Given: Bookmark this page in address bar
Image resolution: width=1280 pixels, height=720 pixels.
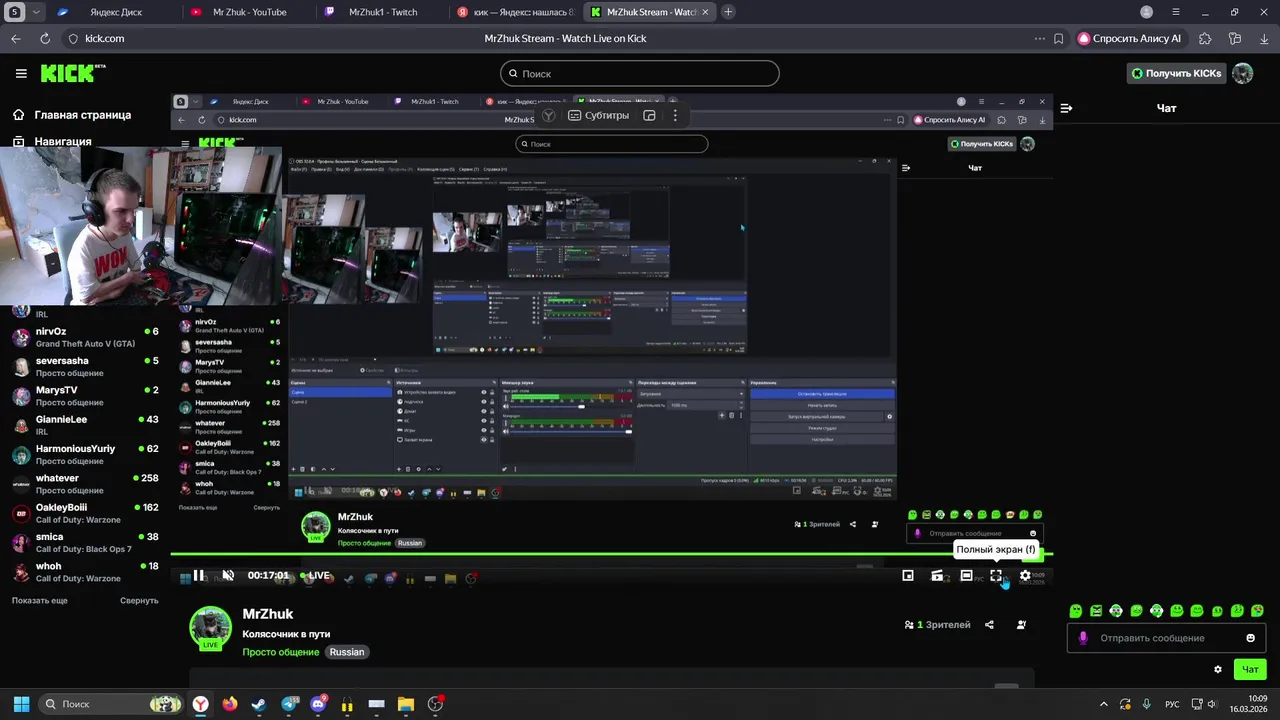Looking at the screenshot, I should tap(1059, 38).
